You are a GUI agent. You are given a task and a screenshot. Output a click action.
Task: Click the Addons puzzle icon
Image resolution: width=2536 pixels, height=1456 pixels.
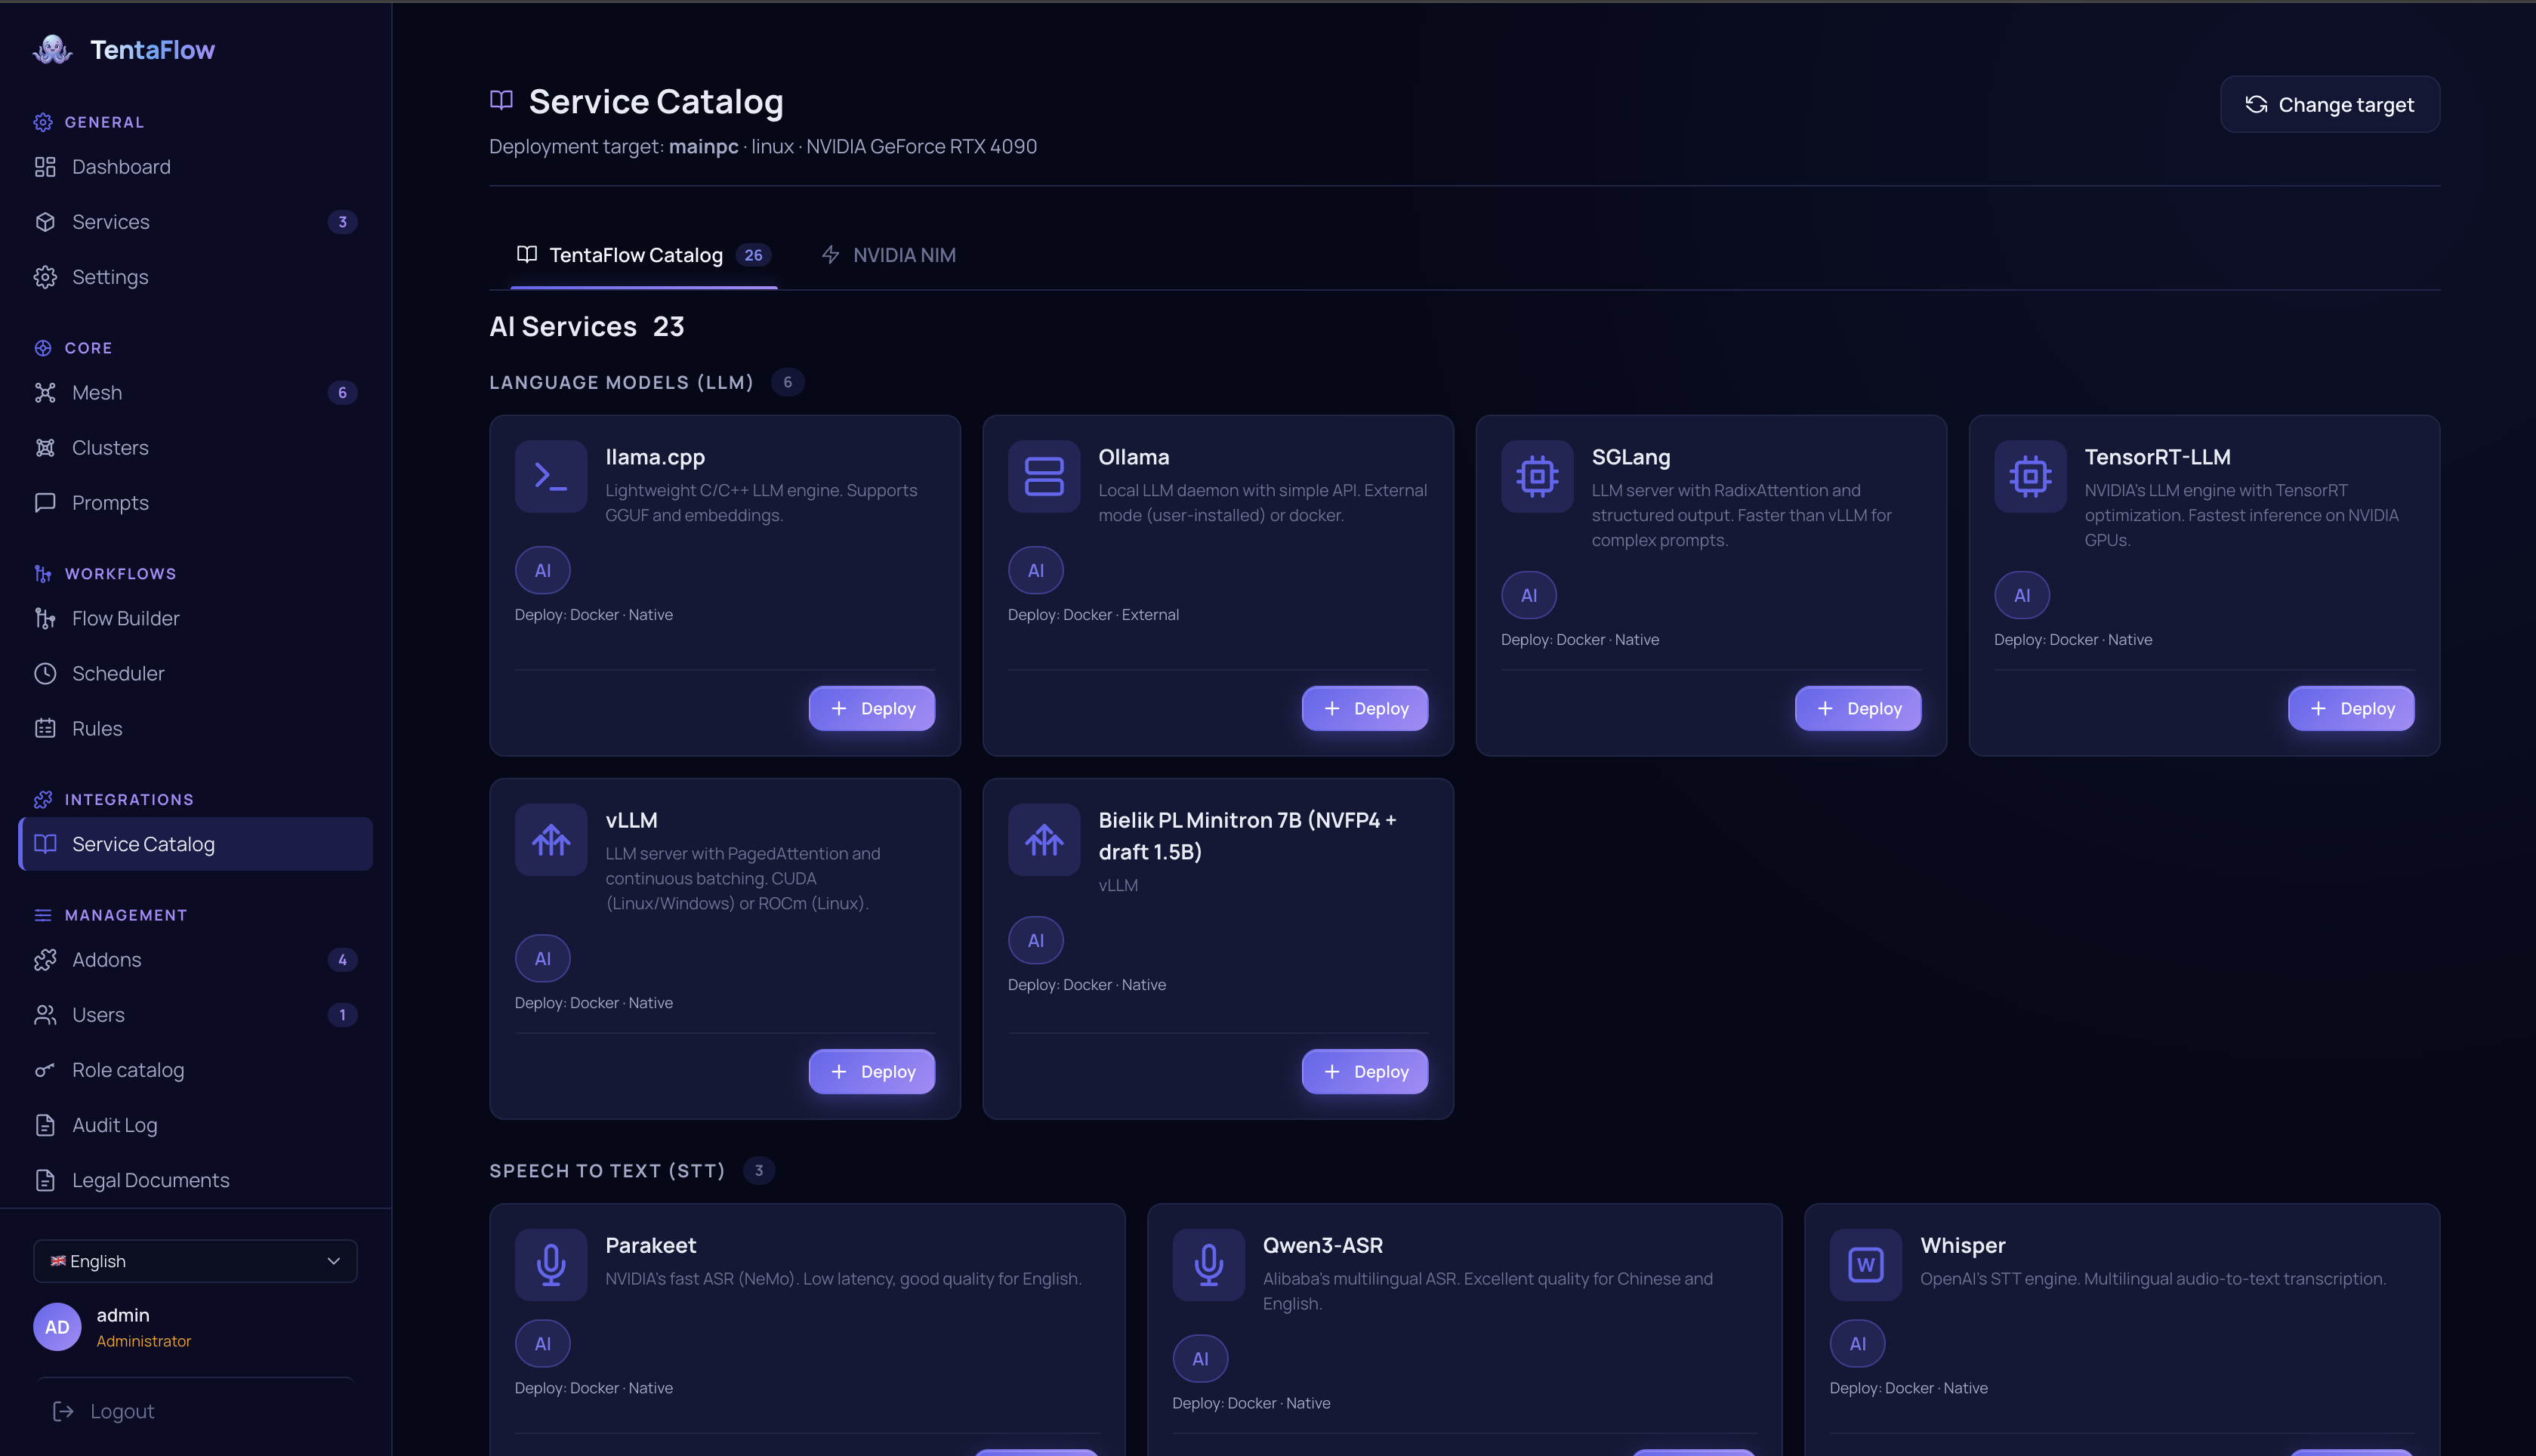coord(45,960)
